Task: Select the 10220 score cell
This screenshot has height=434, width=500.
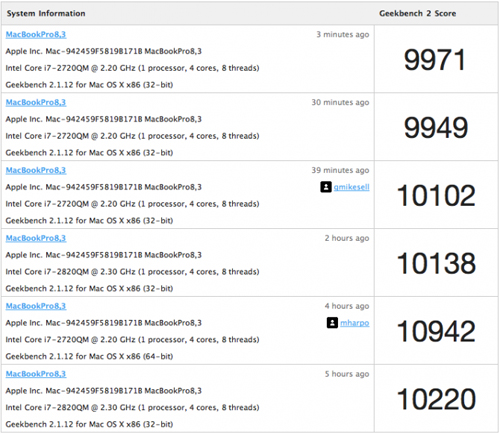Action: [x=436, y=399]
